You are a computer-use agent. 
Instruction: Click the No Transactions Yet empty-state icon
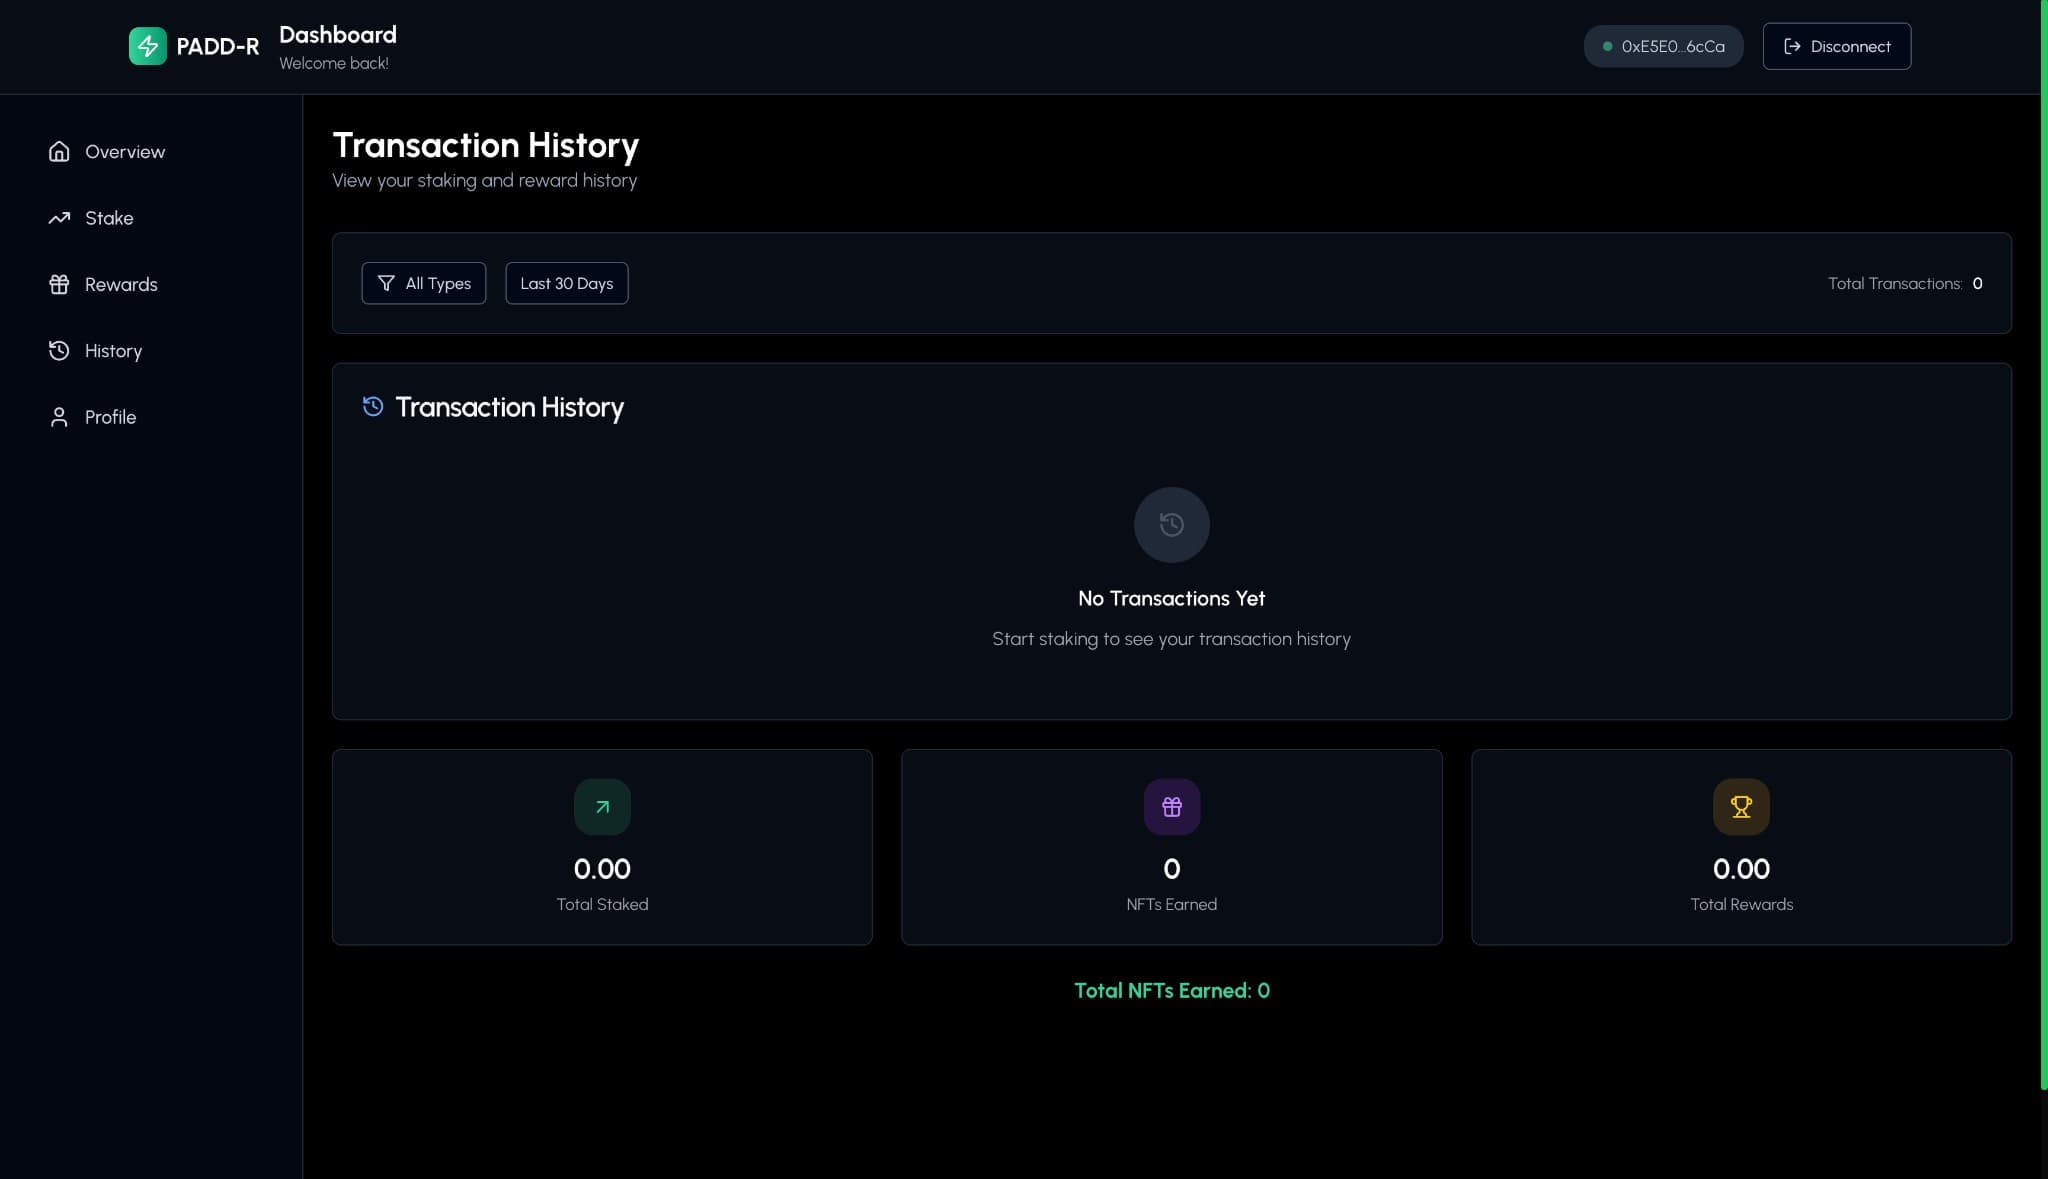pos(1171,524)
